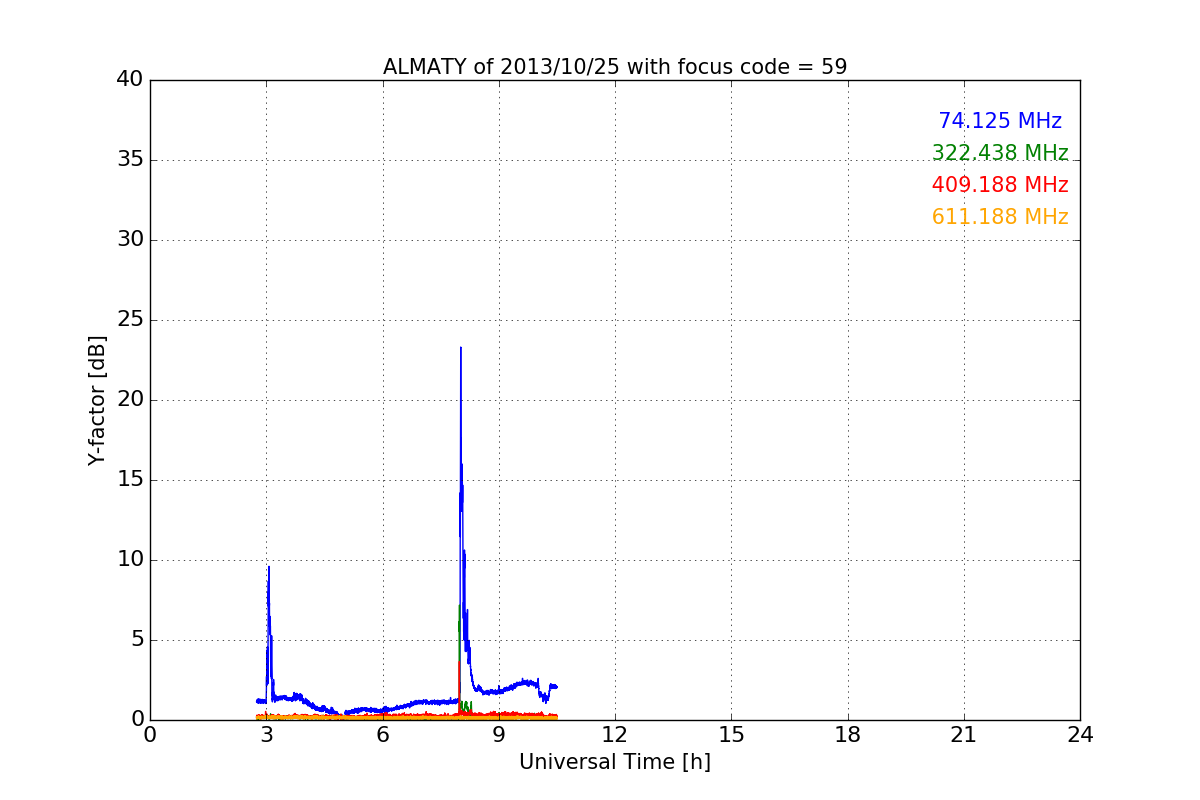The image size is (1200, 800).
Task: Click x-axis tick label 3
Action: 266,735
